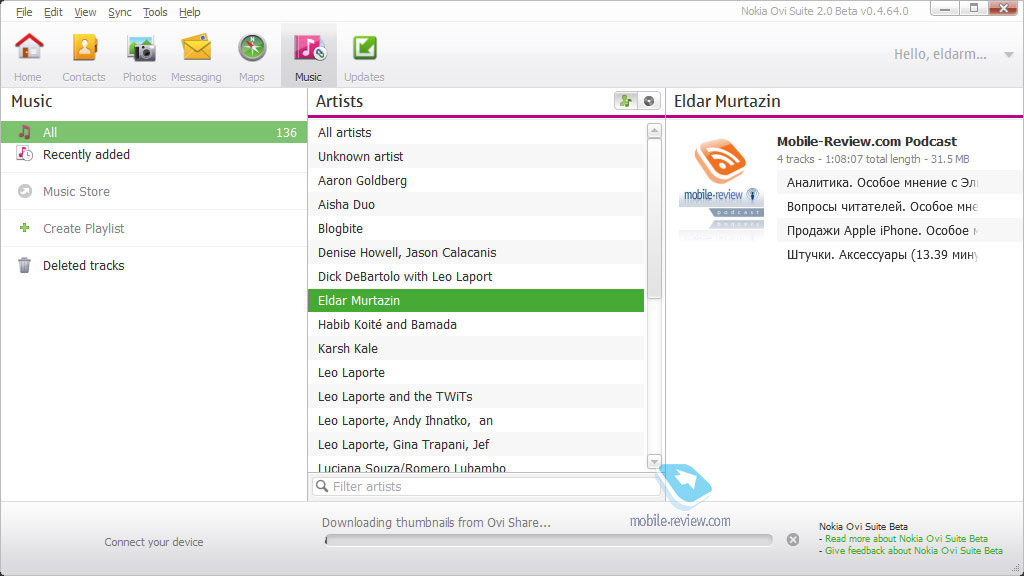This screenshot has width=1024, height=576.
Task: Switch Artists panel to artist view
Action: click(x=626, y=101)
